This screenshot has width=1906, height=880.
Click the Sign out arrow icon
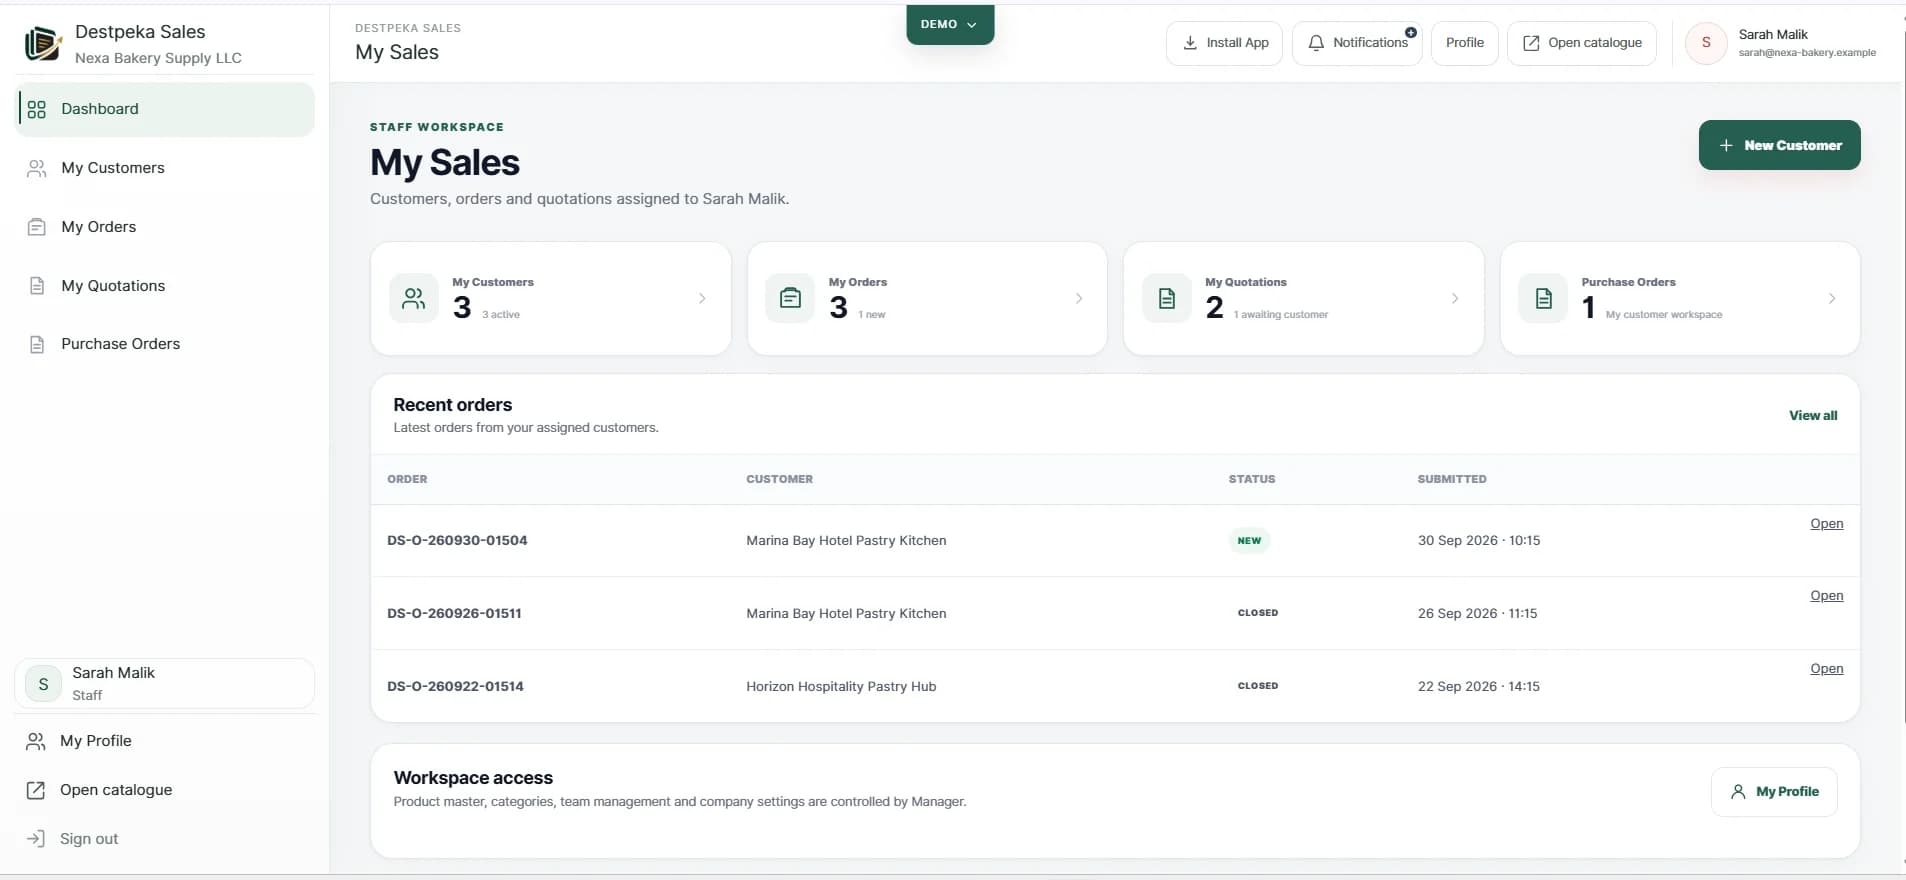point(36,839)
